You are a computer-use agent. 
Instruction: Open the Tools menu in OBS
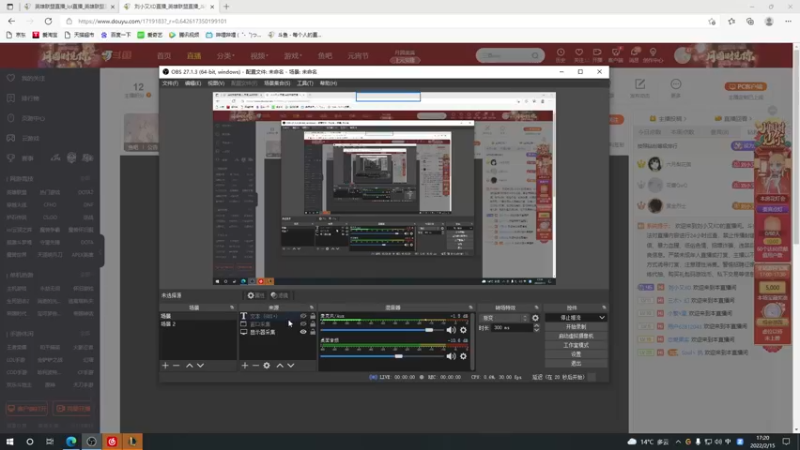[305, 83]
